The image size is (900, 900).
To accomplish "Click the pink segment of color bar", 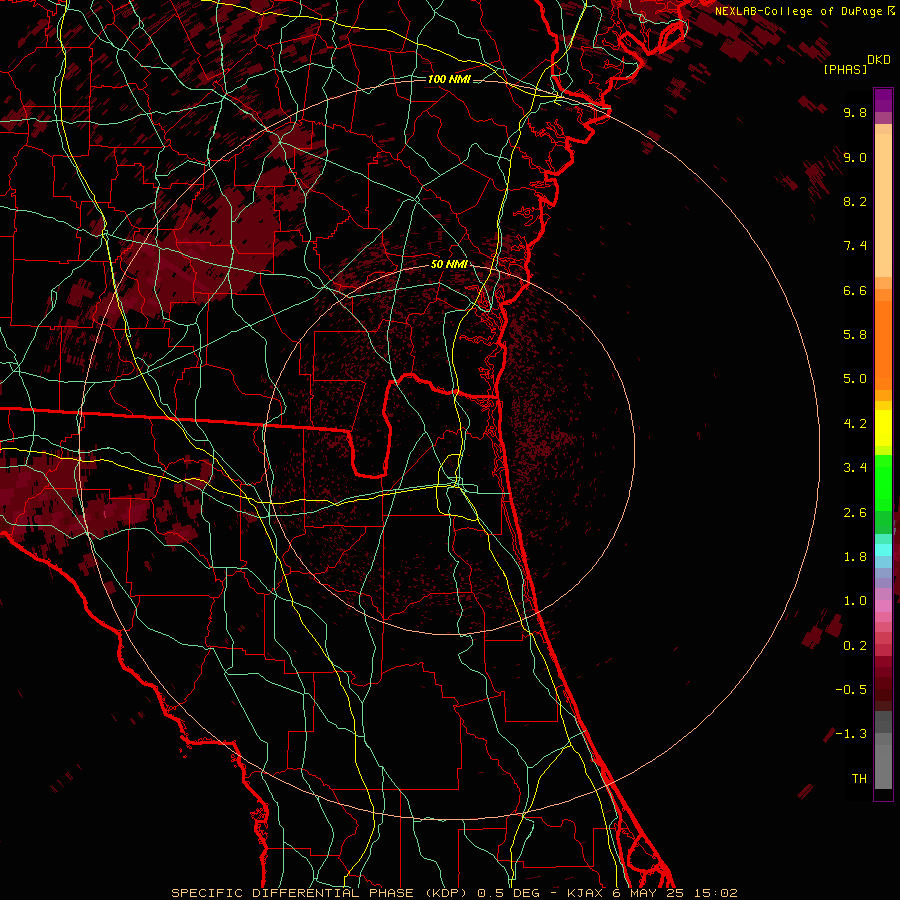I will click(883, 606).
